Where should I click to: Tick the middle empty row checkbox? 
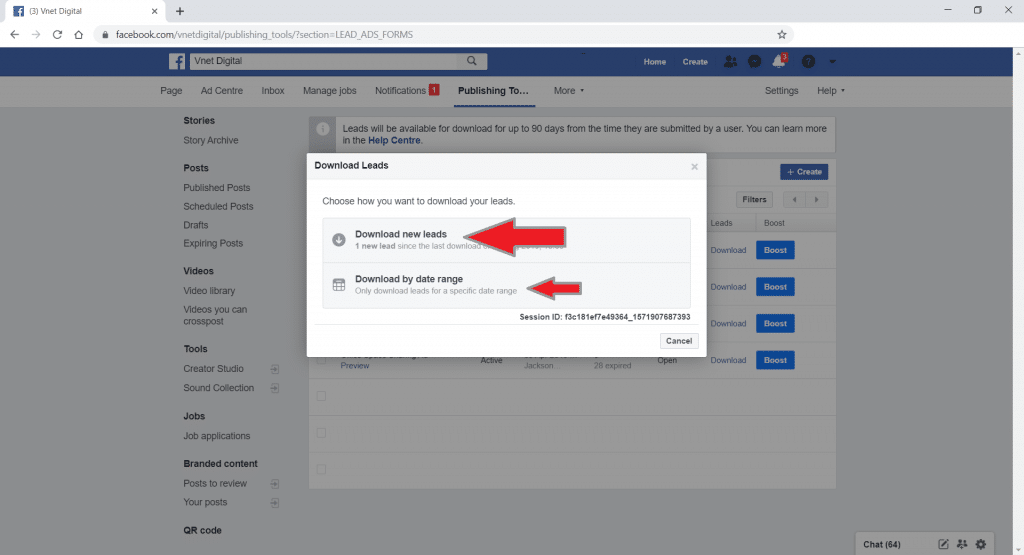pyautogui.click(x=321, y=432)
